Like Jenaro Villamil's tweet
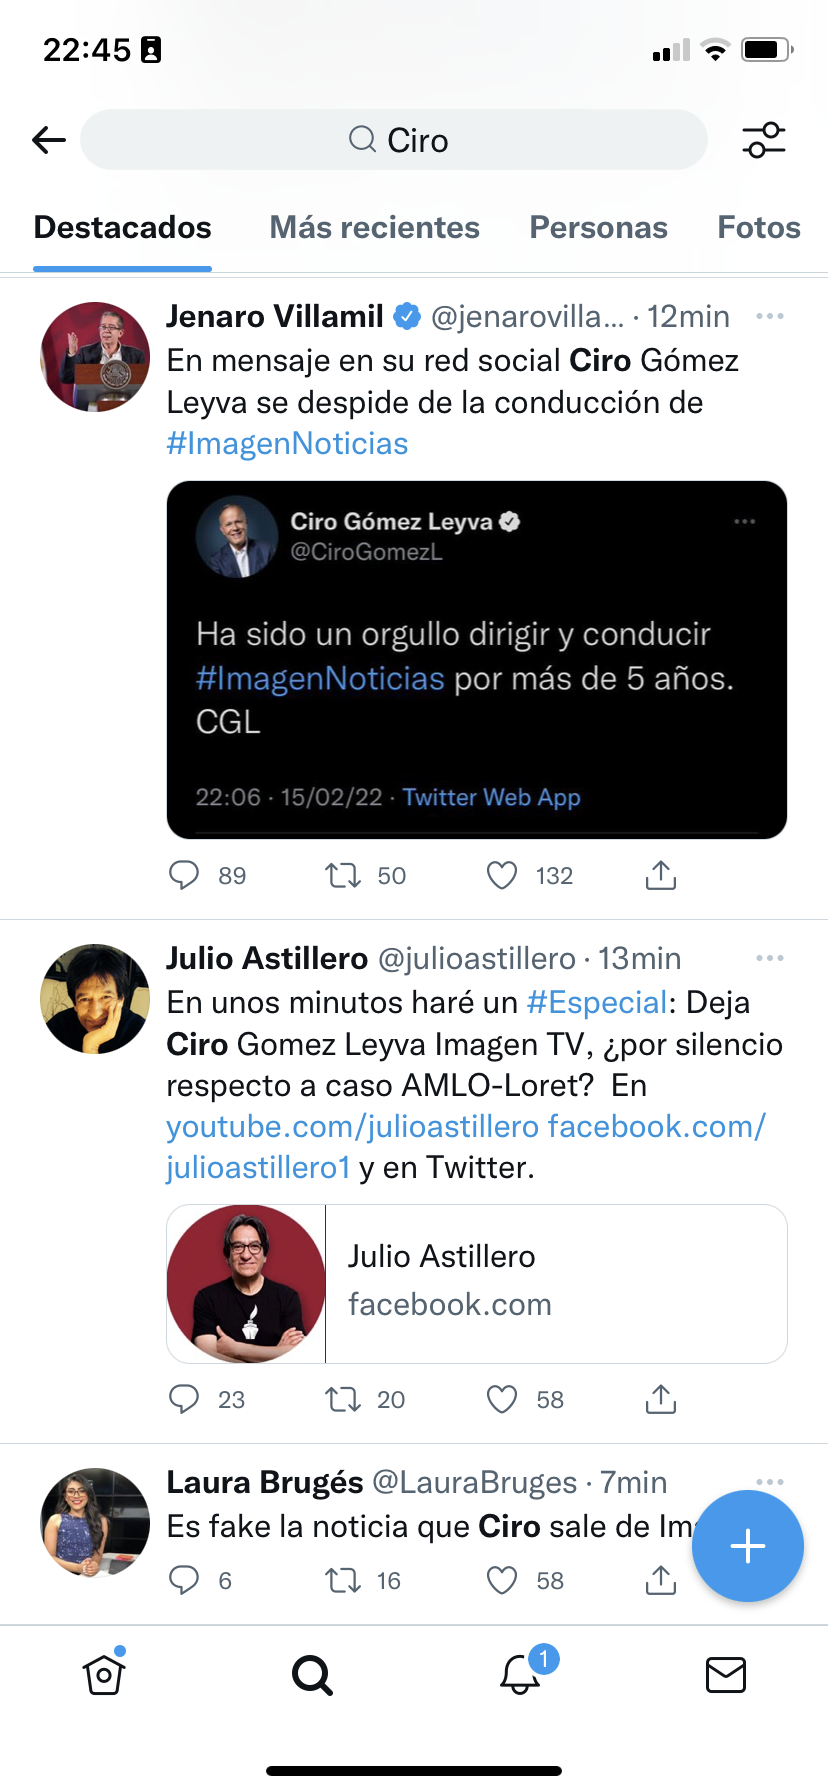Image resolution: width=828 pixels, height=1792 pixels. [x=502, y=876]
